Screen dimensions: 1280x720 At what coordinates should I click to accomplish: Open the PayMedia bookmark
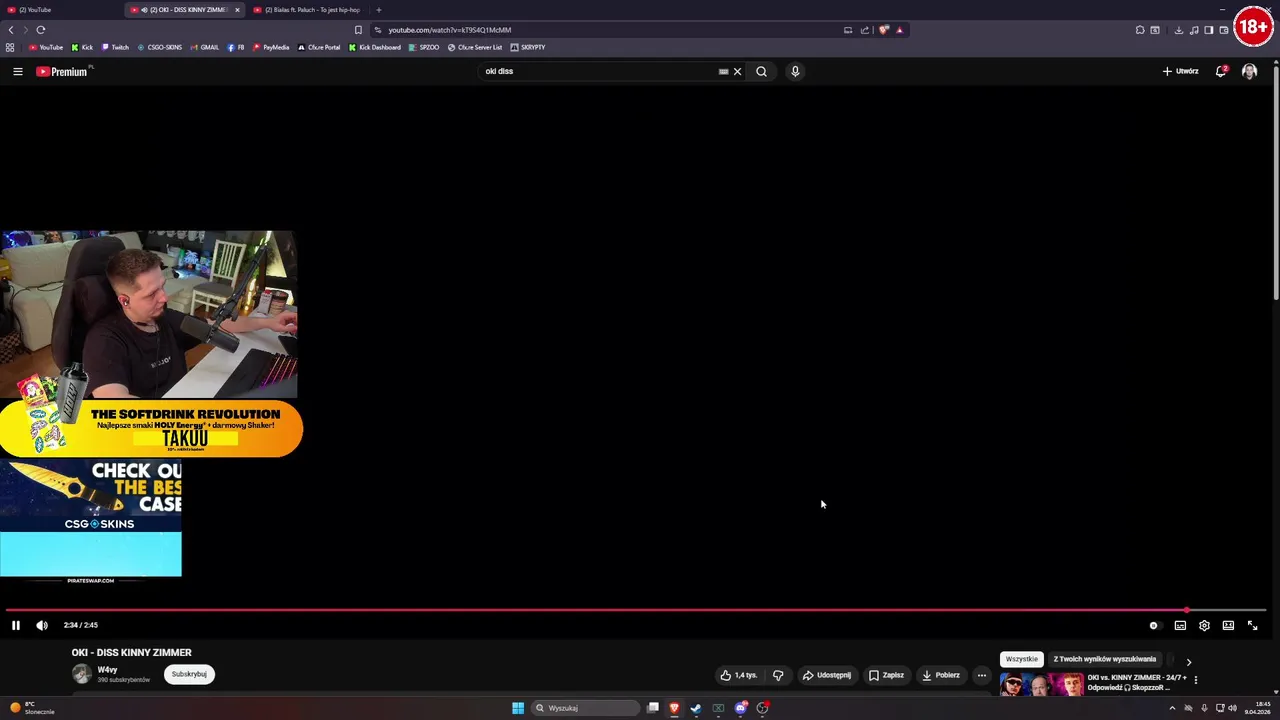pos(271,47)
